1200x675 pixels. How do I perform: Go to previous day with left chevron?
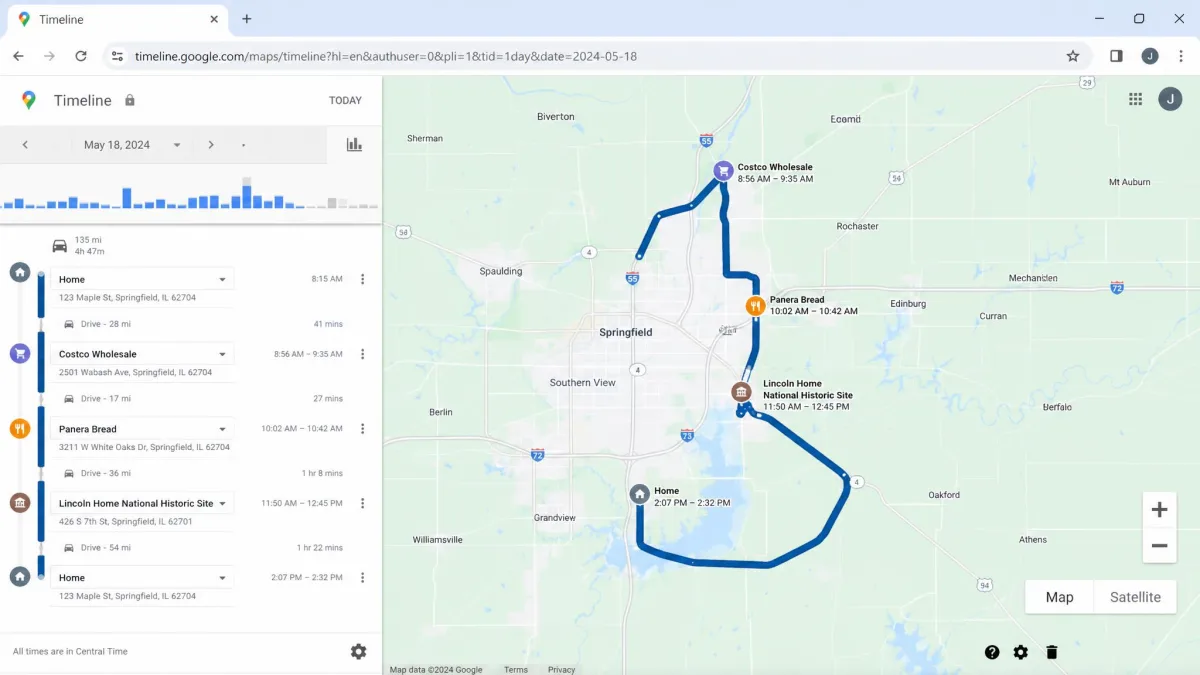coord(25,145)
